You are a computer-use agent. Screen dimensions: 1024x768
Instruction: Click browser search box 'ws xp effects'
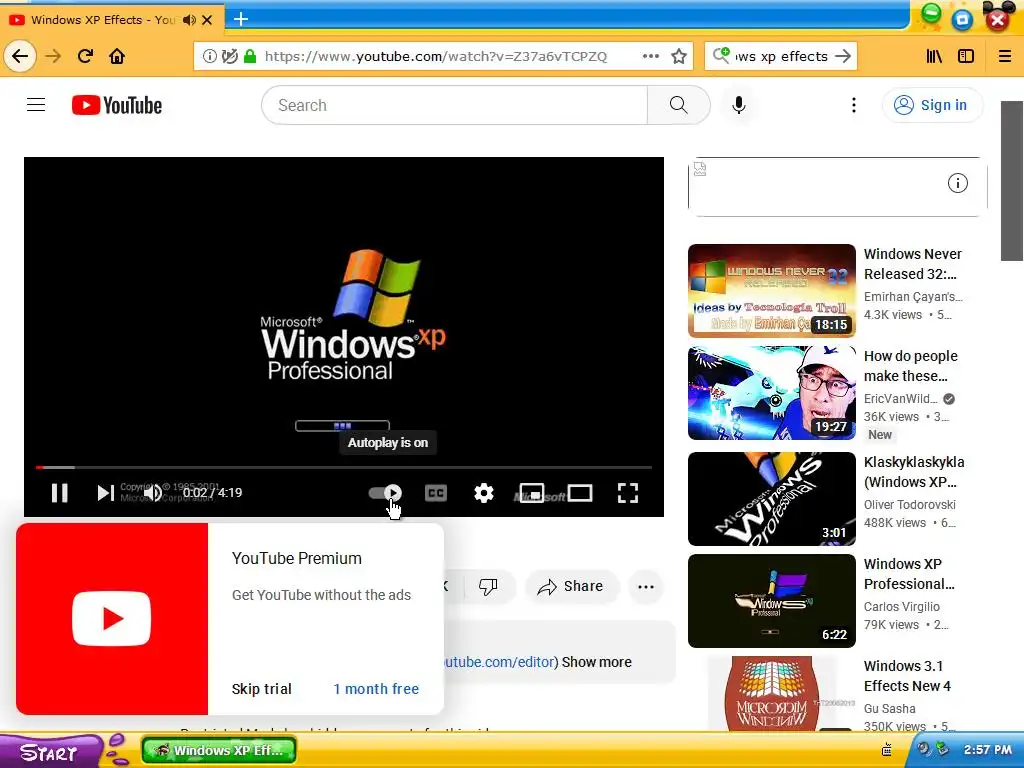coord(780,57)
